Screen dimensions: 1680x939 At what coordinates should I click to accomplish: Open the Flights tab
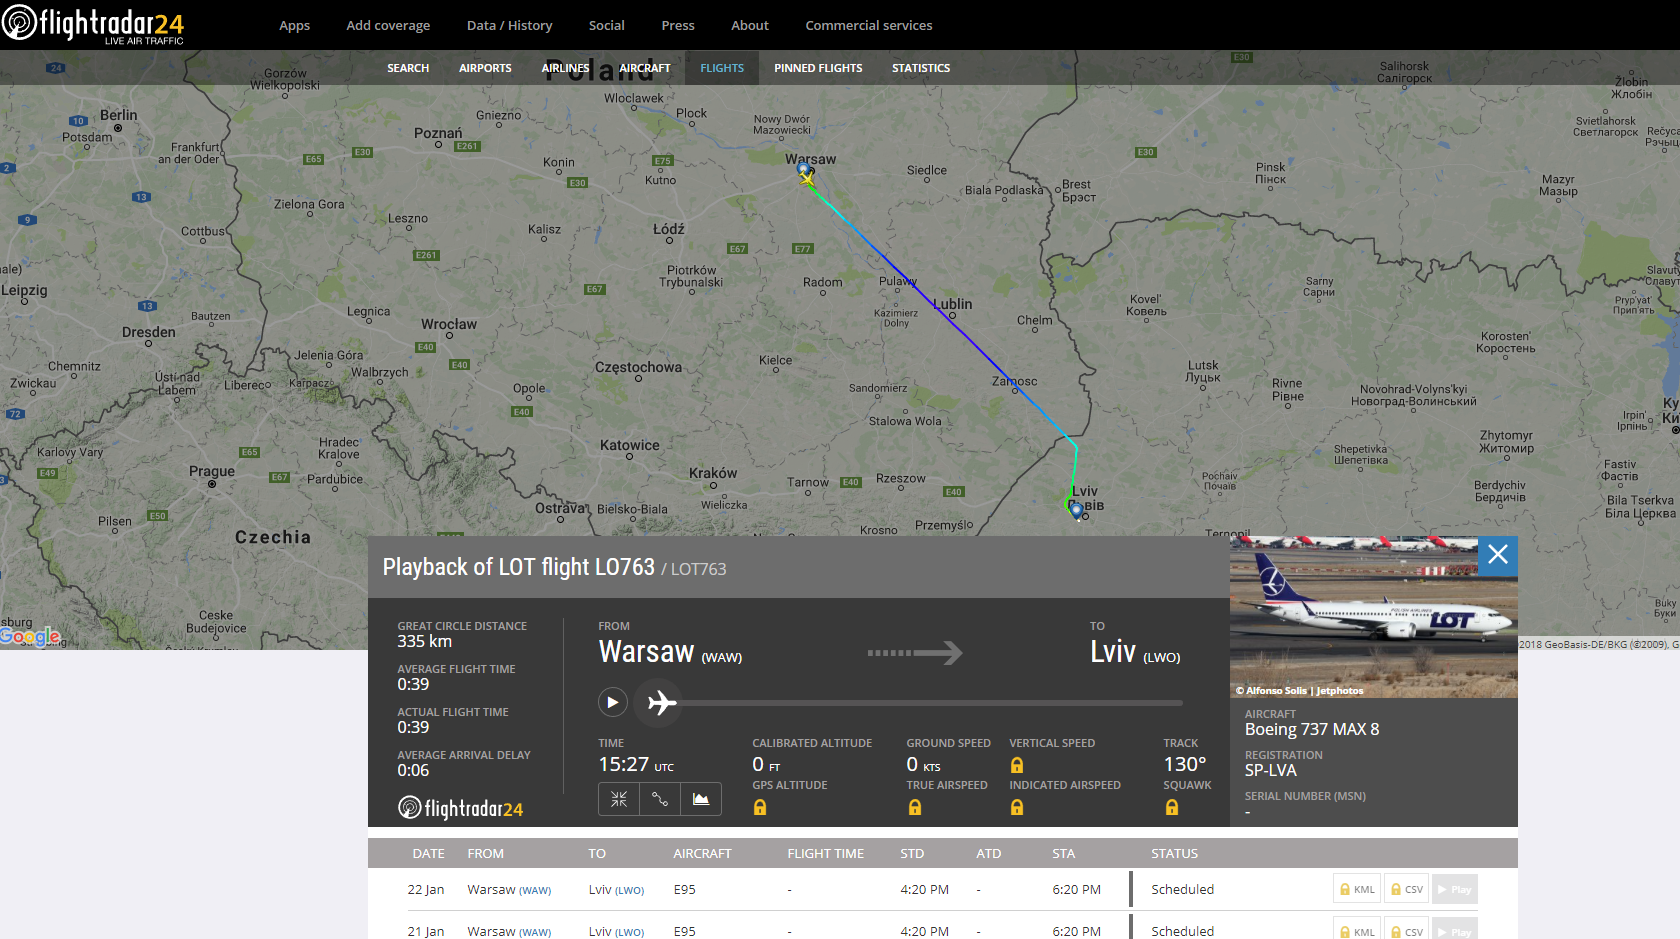[x=722, y=68]
